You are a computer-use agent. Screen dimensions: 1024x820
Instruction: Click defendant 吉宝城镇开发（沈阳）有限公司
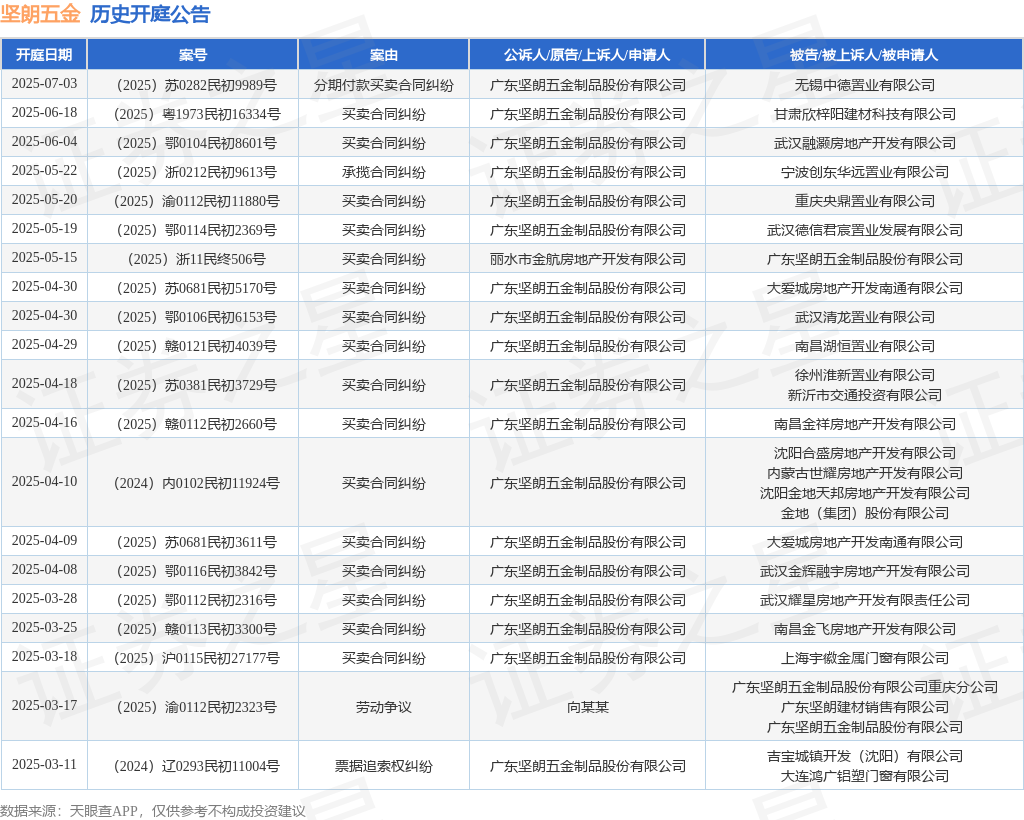point(865,756)
